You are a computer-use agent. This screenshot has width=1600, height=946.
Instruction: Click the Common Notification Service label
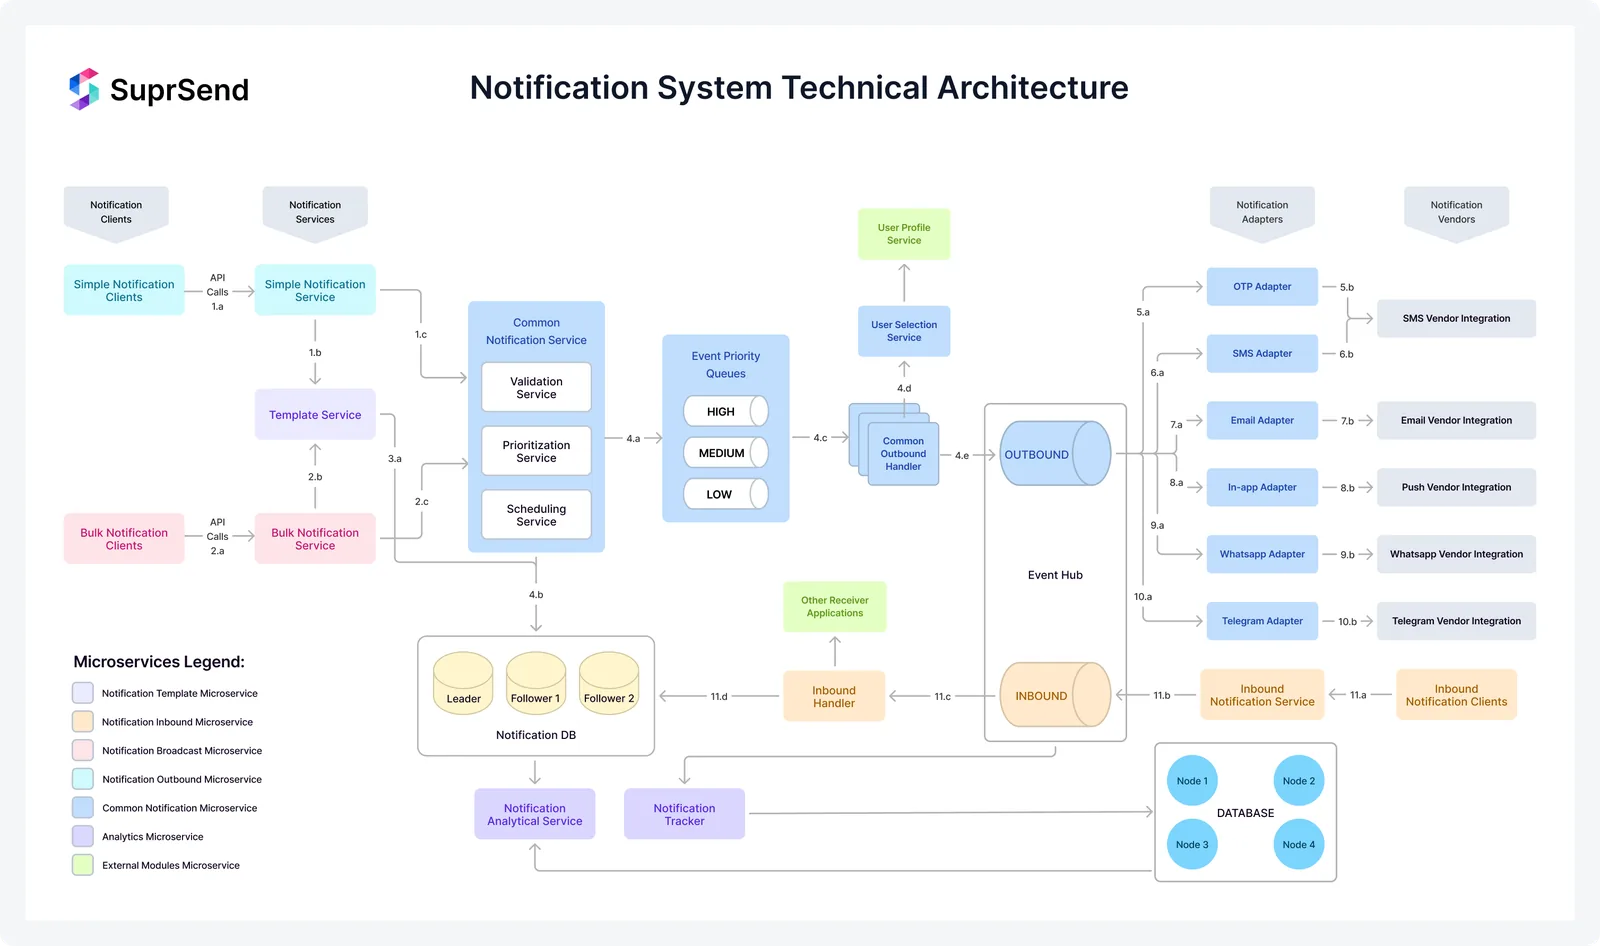[536, 331]
